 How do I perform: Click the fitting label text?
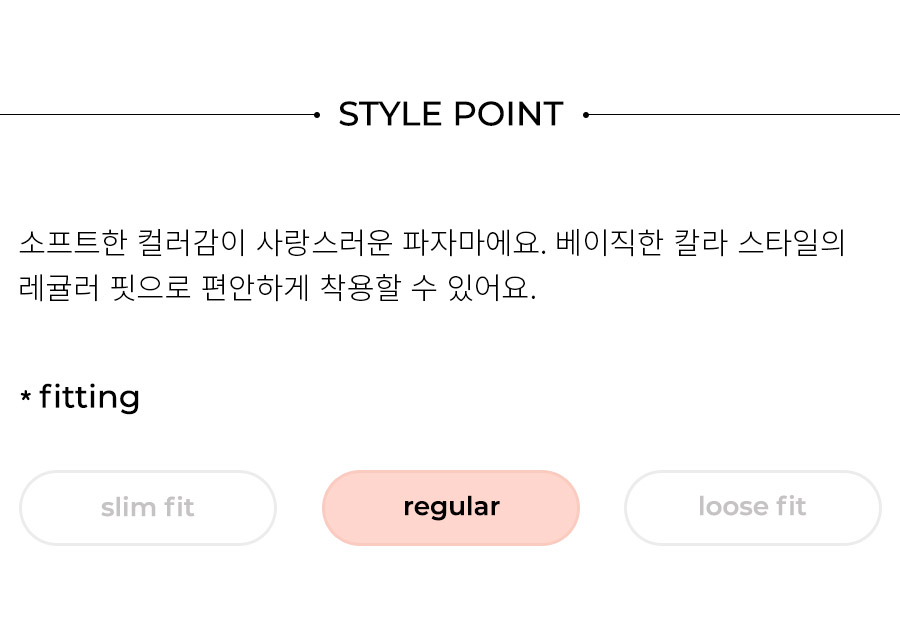pos(90,397)
